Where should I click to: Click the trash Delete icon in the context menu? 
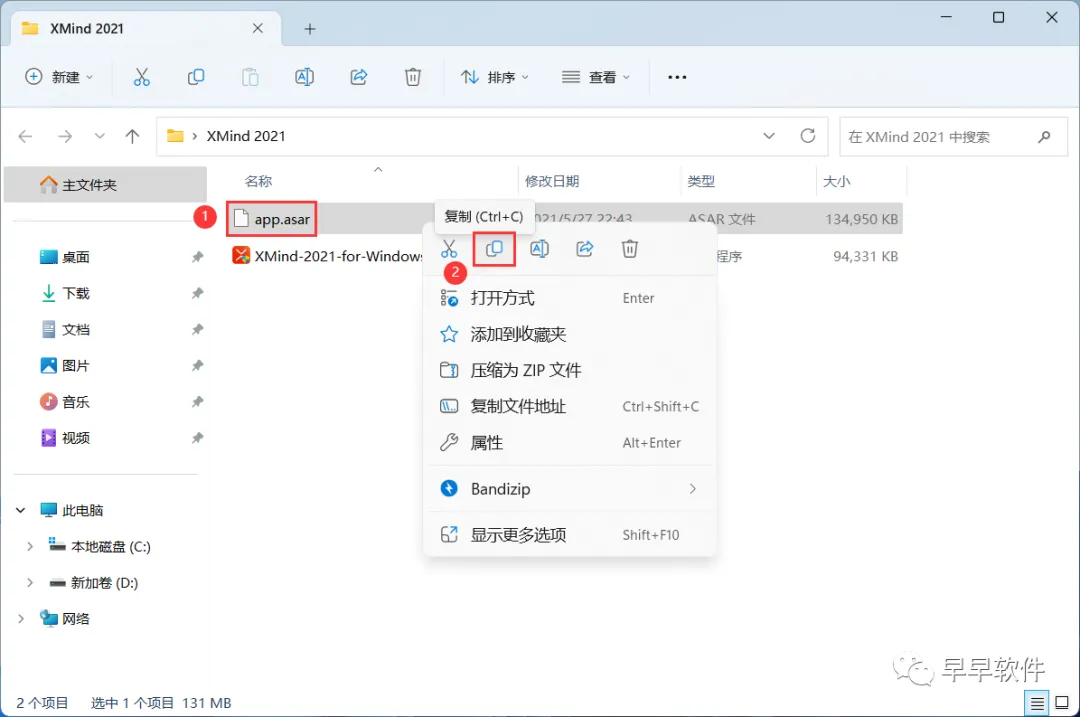[x=630, y=249]
